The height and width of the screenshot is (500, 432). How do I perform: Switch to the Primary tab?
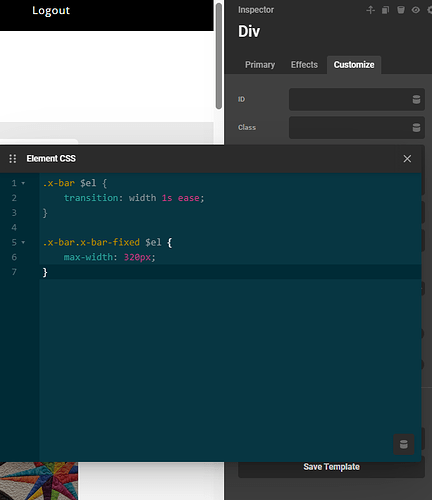[x=260, y=65]
